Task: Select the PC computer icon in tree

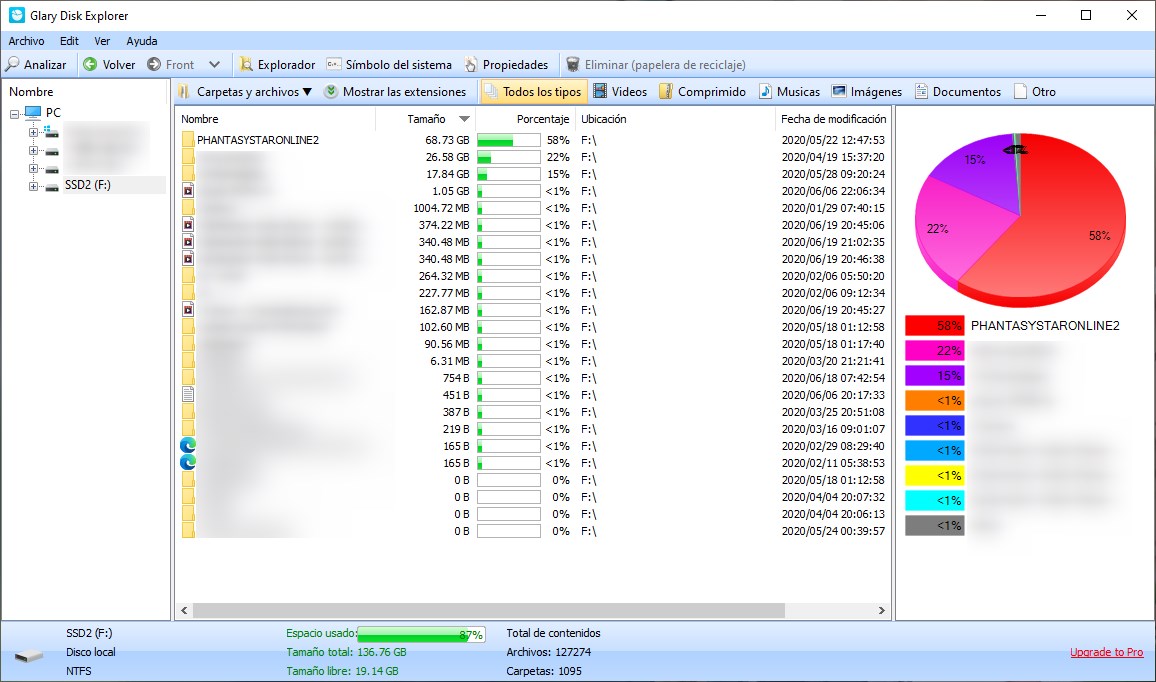Action: 33,112
